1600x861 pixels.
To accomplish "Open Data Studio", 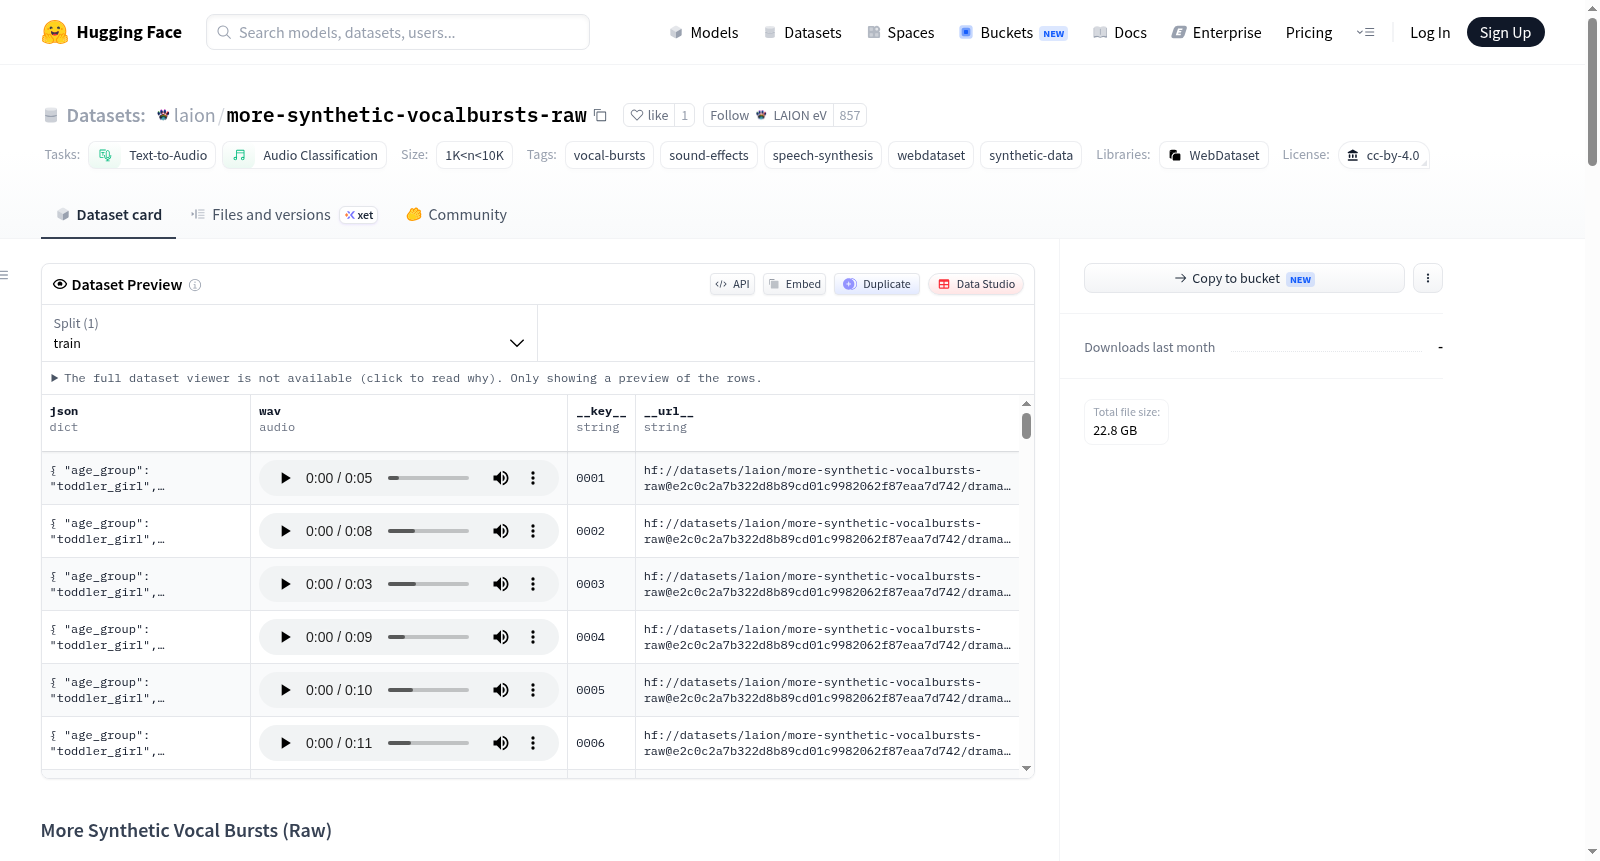I will point(976,284).
